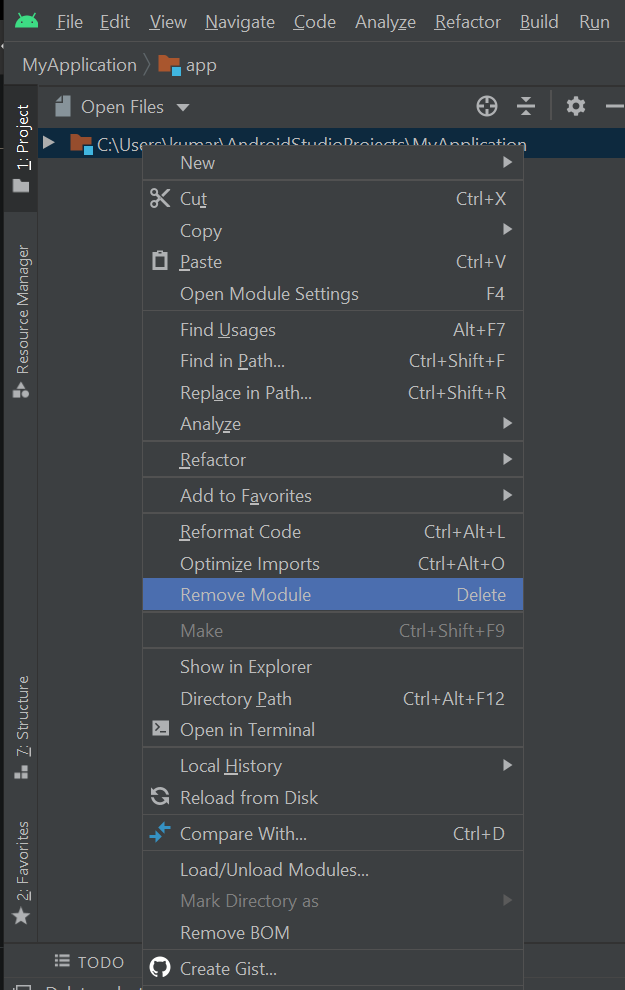Choose Open in Terminal

[247, 730]
